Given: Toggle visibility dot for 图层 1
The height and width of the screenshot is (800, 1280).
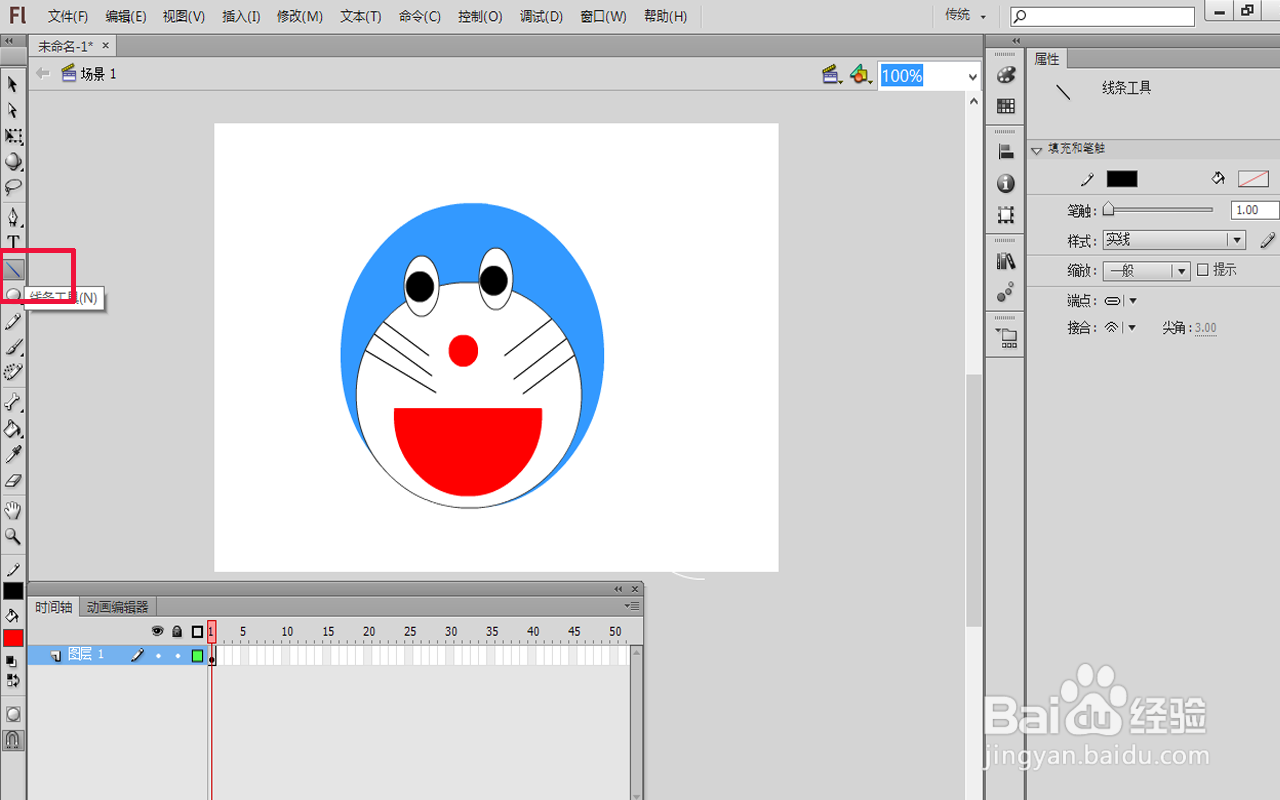Looking at the screenshot, I should (158, 655).
